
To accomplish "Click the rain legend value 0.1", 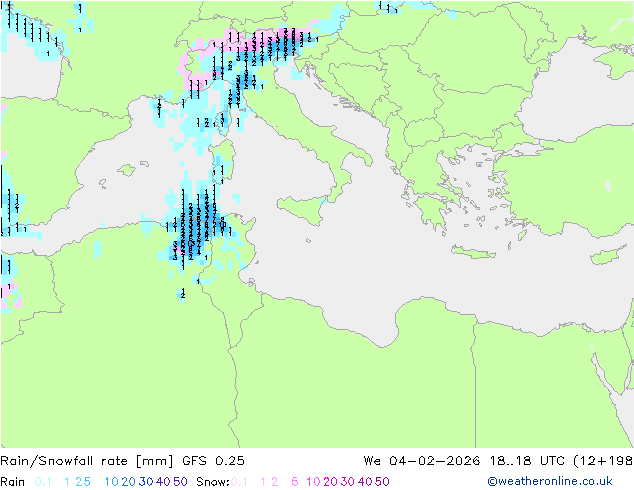I will click(x=43, y=482).
